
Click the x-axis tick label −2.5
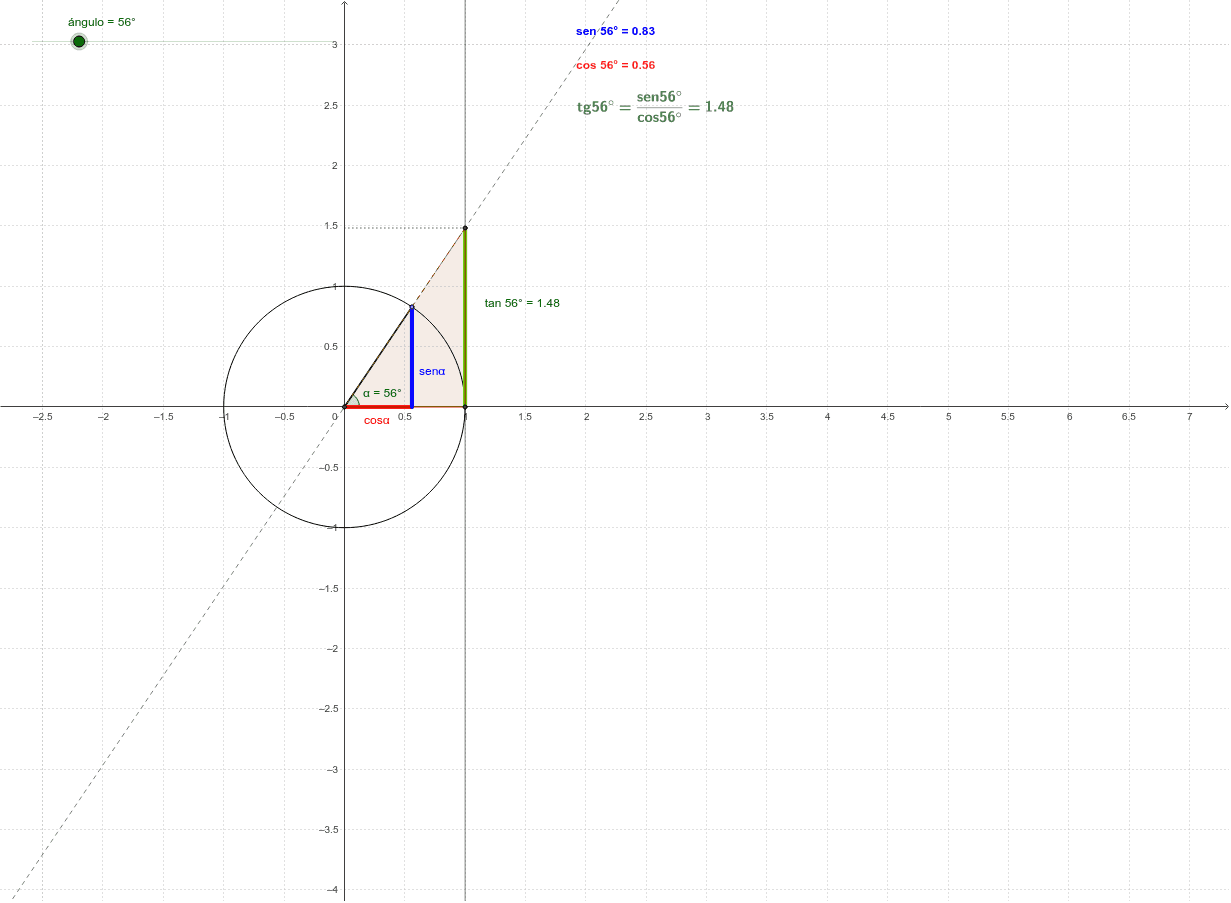42,416
